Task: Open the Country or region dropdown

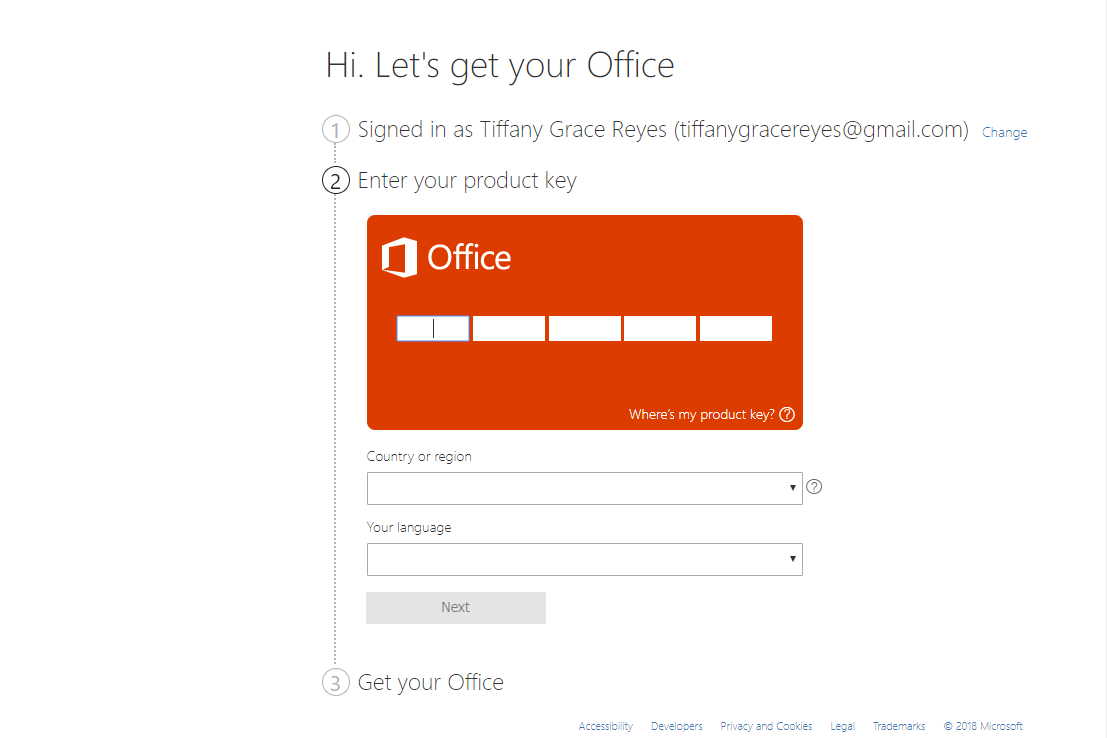Action: 585,489
